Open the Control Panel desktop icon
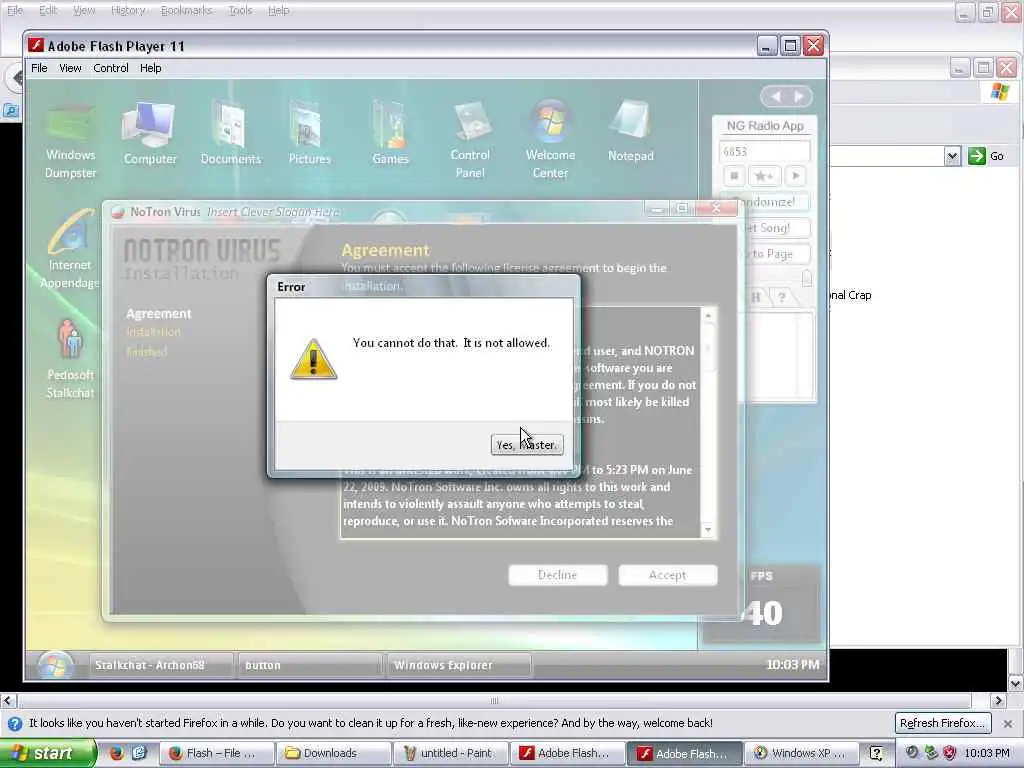The image size is (1024, 768). (470, 140)
